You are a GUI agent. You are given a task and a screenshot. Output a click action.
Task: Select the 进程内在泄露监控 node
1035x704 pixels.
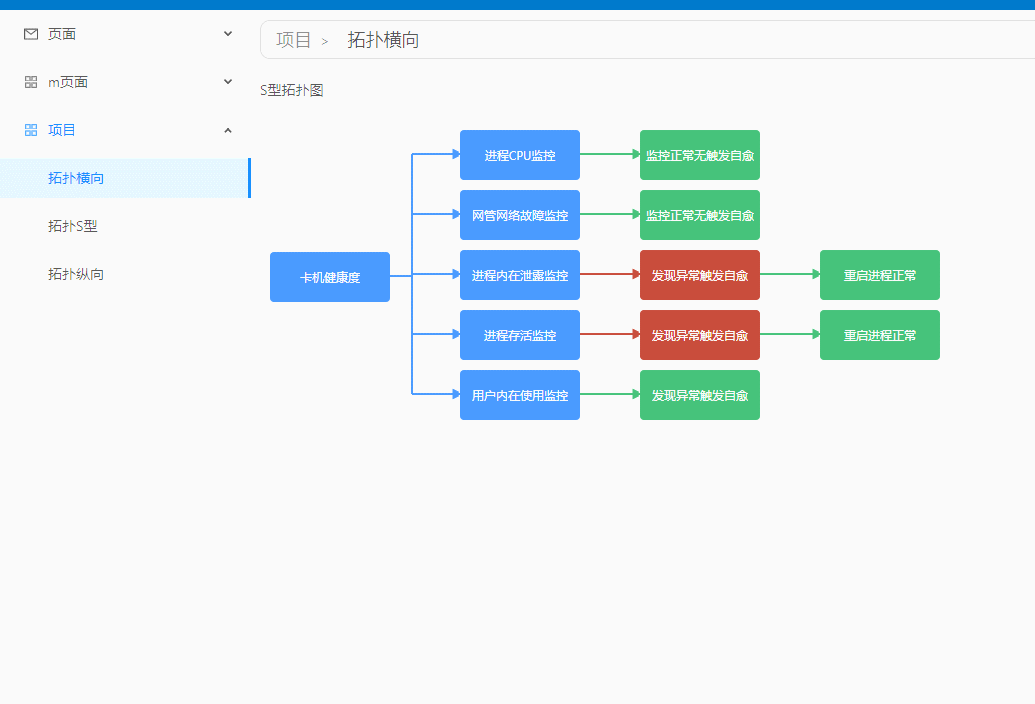pyautogui.click(x=519, y=275)
